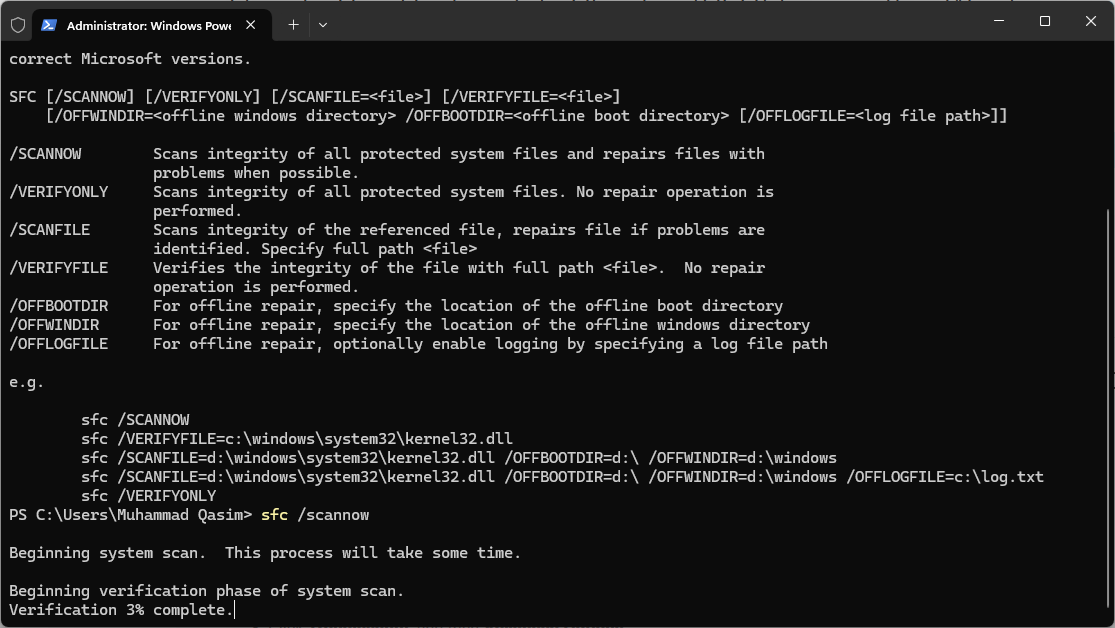
Task: Click the /SCANFILE option in the help list
Action: (49, 230)
